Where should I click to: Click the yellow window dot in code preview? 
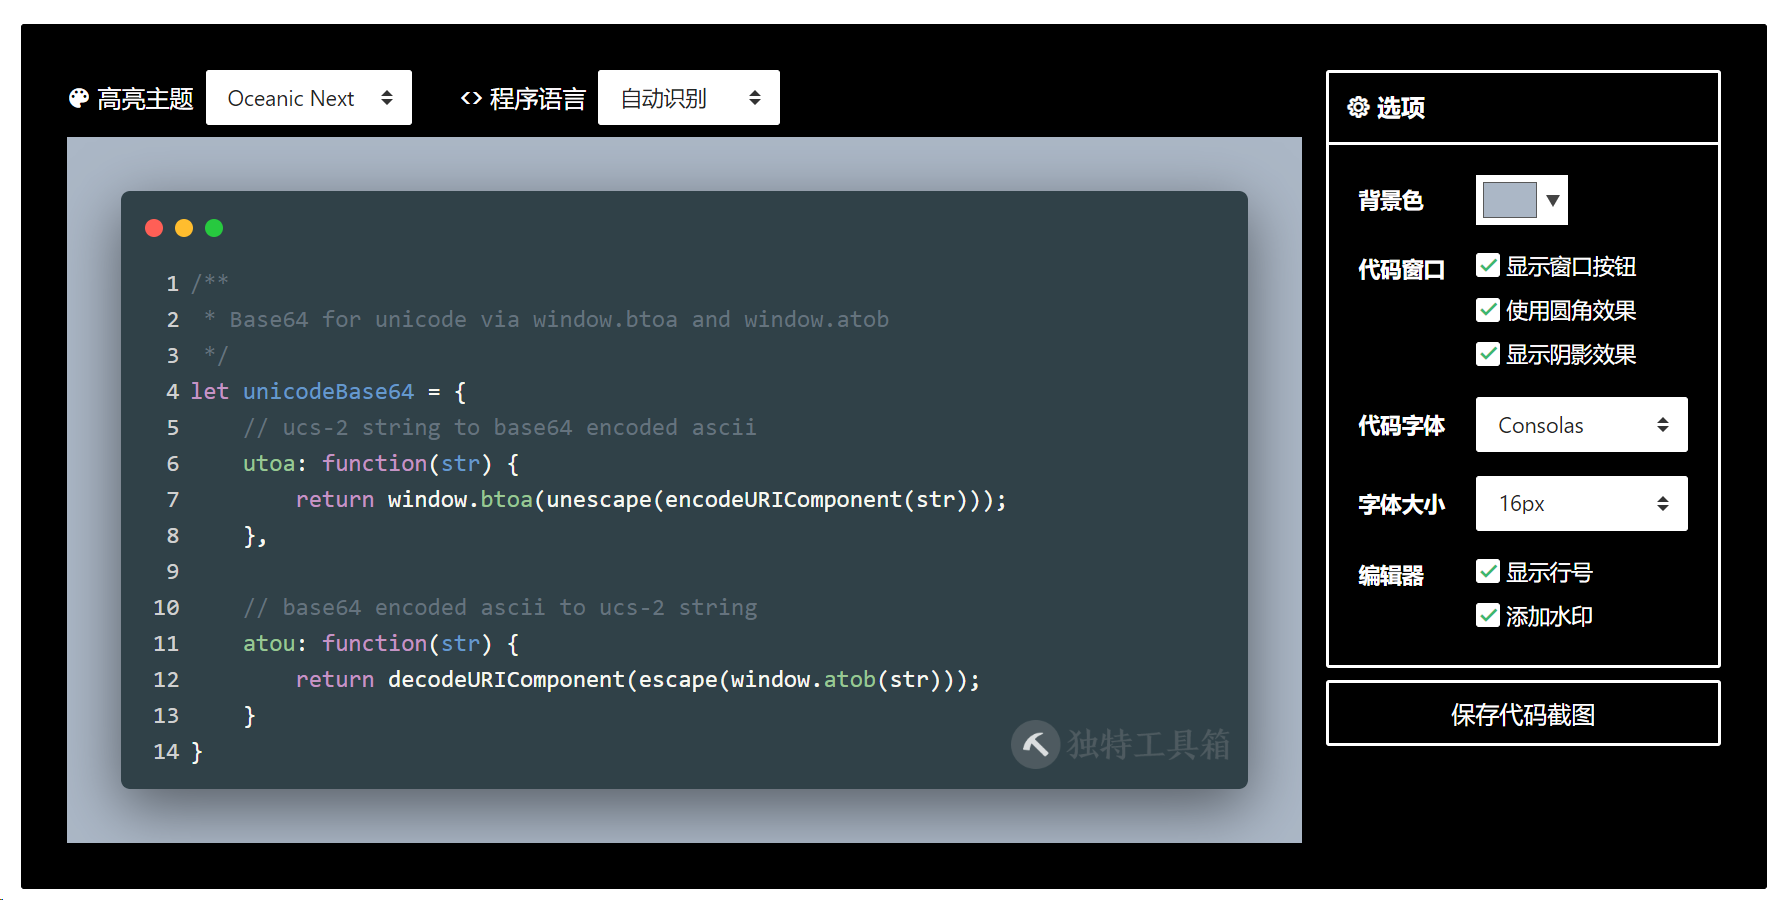click(x=184, y=228)
